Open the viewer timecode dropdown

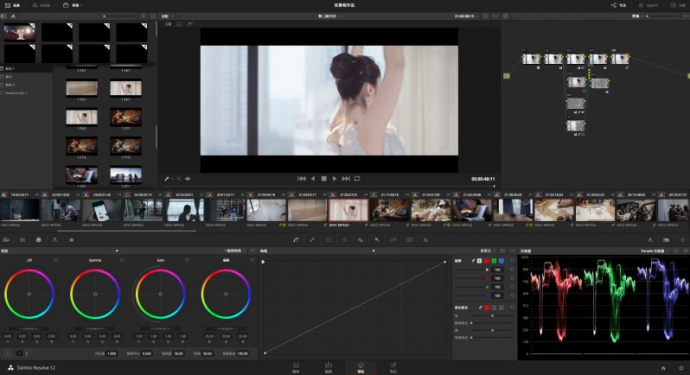pos(466,16)
